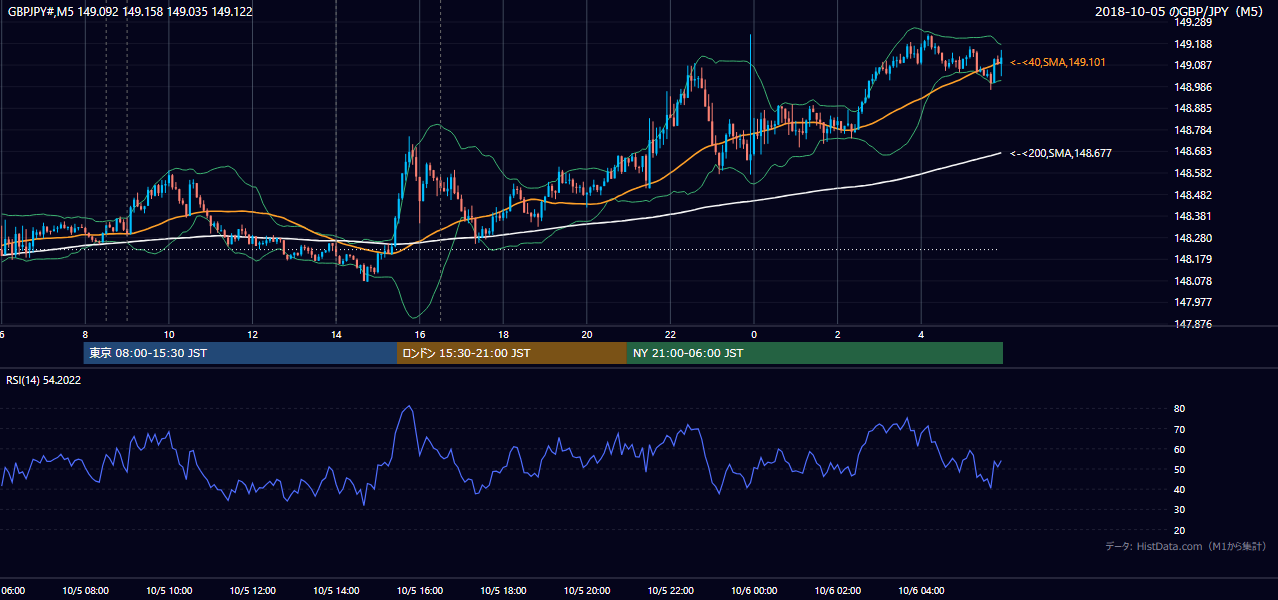Click the bottom date label 10/5 10:00
This screenshot has height=600, width=1278.
click(169, 590)
